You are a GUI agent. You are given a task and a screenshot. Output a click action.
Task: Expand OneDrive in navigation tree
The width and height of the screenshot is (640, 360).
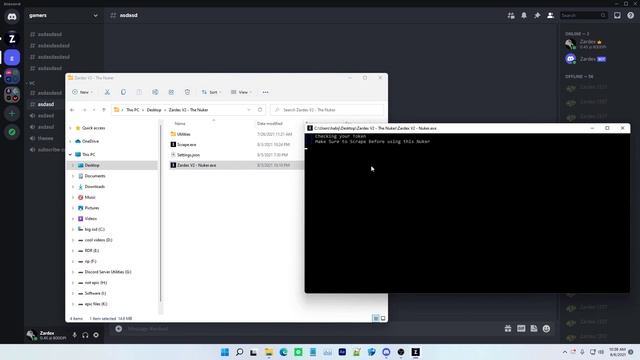coord(70,141)
